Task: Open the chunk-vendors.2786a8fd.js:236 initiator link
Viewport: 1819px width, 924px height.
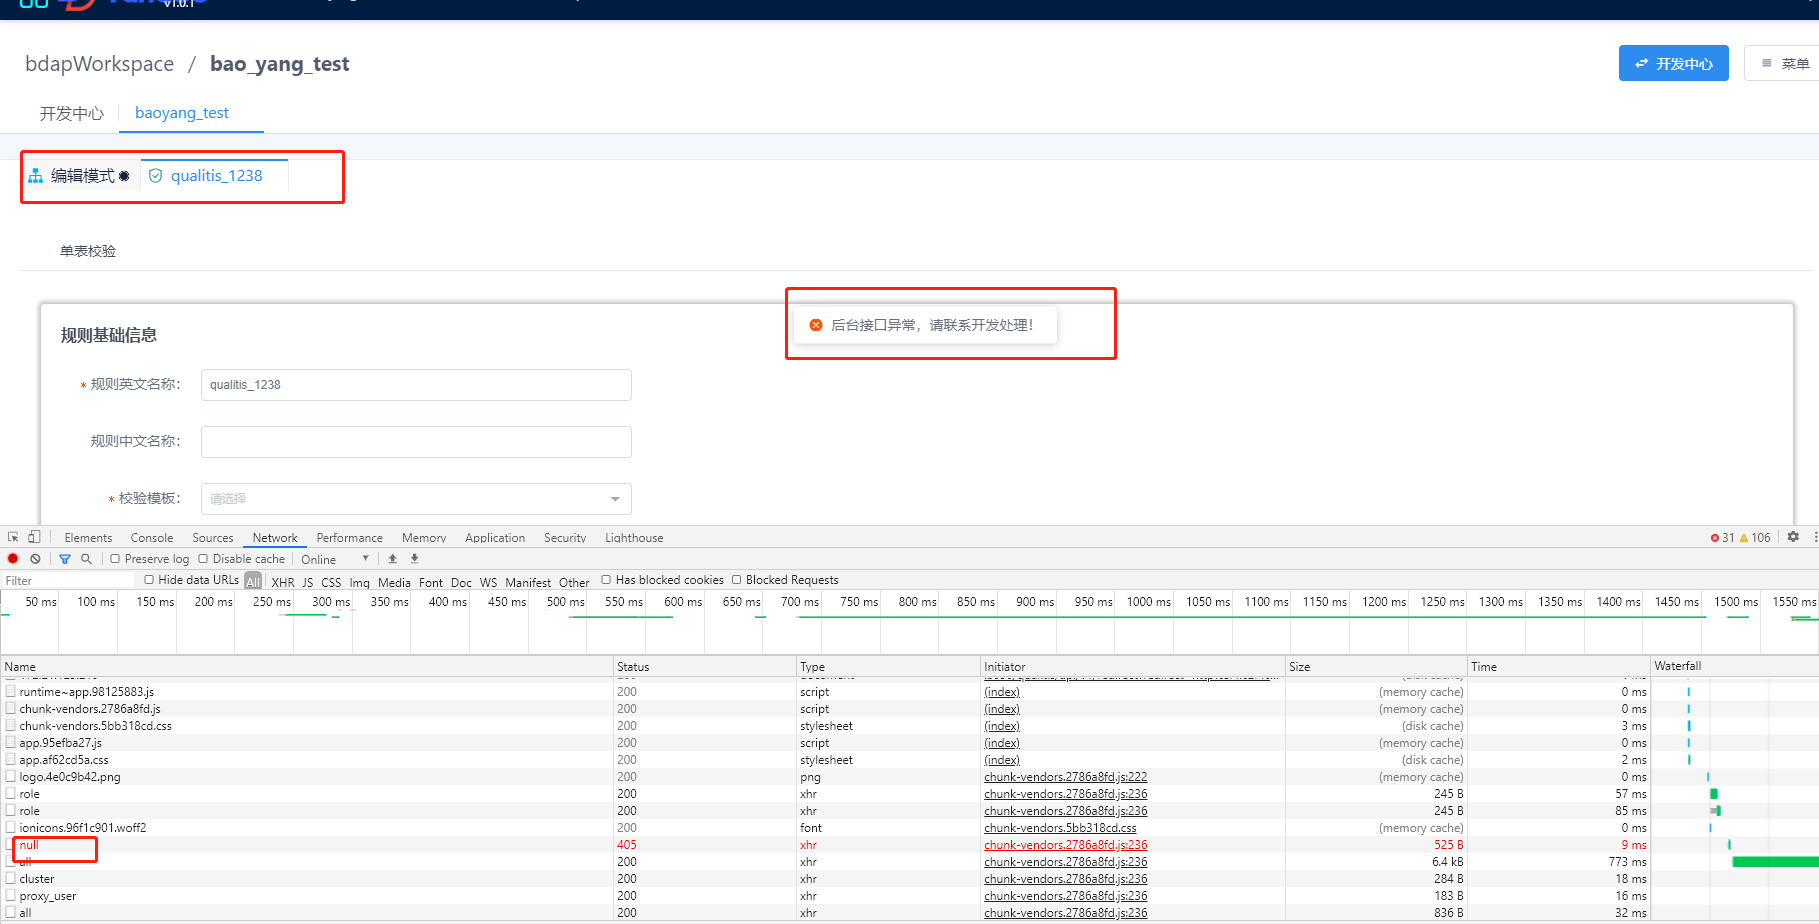Action: pyautogui.click(x=1064, y=794)
